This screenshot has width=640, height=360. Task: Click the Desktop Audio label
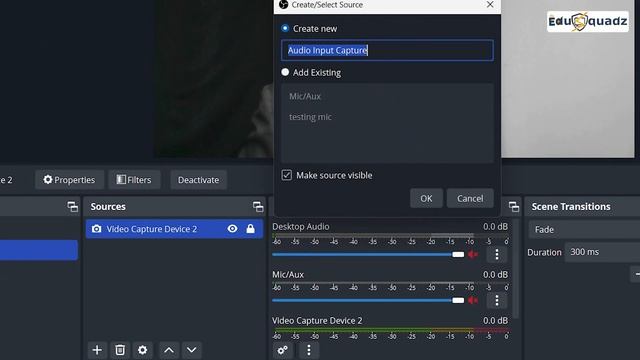click(301, 227)
